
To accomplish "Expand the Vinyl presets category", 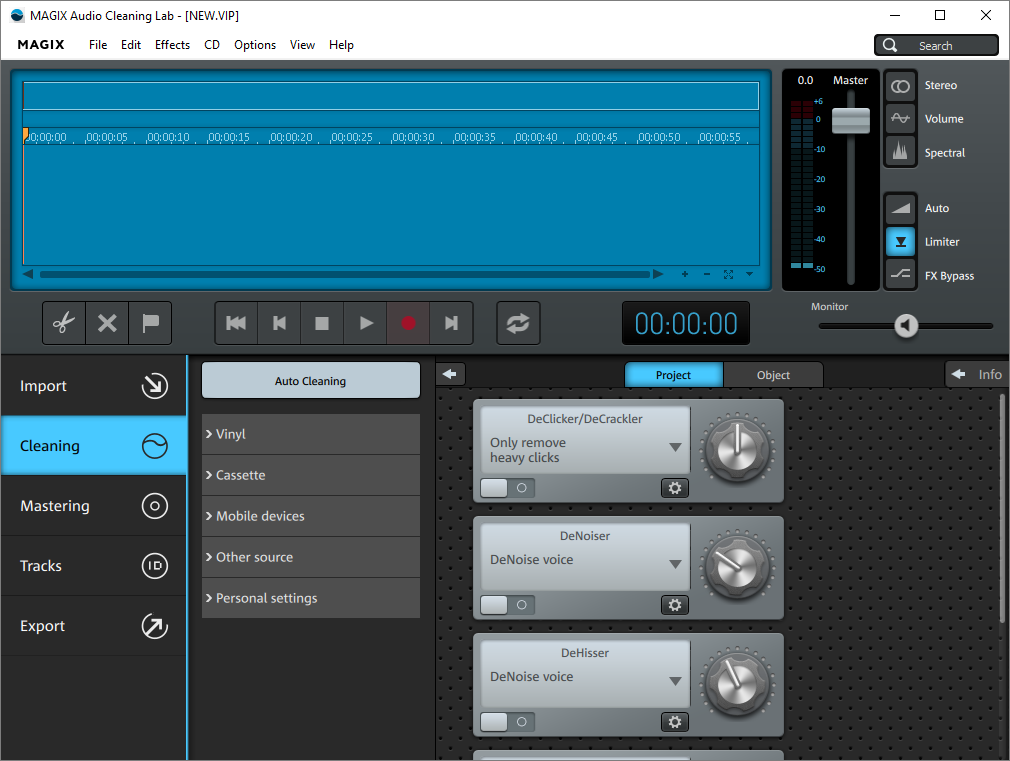I will point(310,434).
